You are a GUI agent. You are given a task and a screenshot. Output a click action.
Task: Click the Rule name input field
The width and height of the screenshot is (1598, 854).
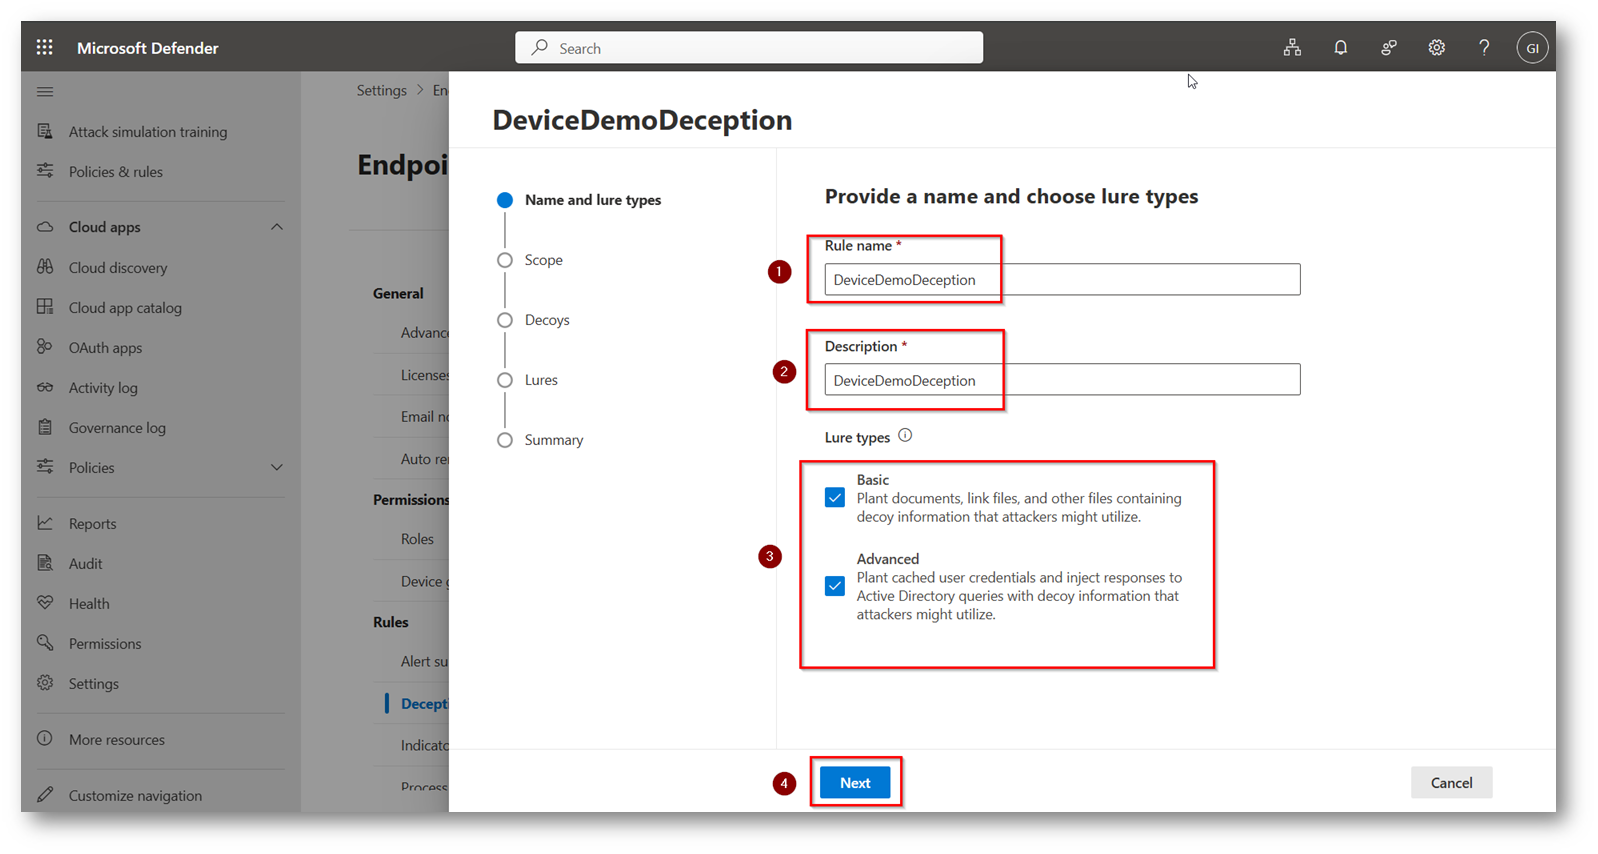click(1062, 279)
